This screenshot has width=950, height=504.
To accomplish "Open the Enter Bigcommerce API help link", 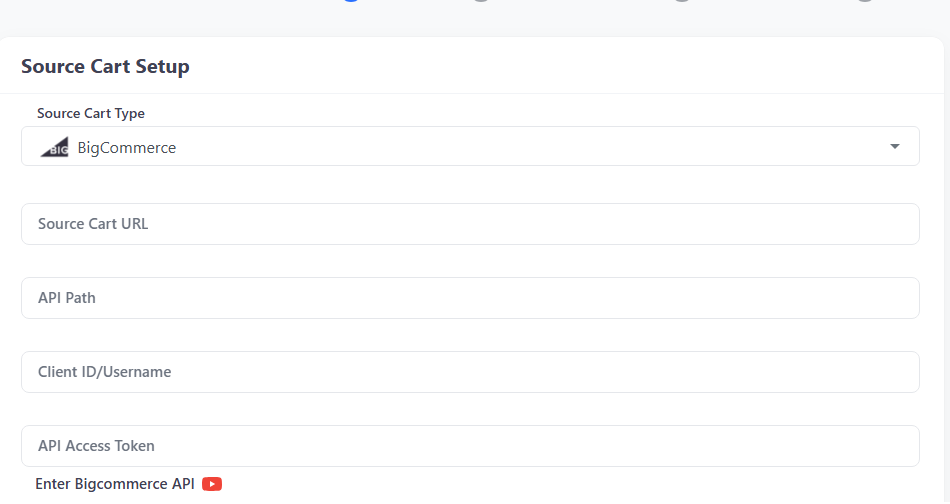I will tap(115, 484).
